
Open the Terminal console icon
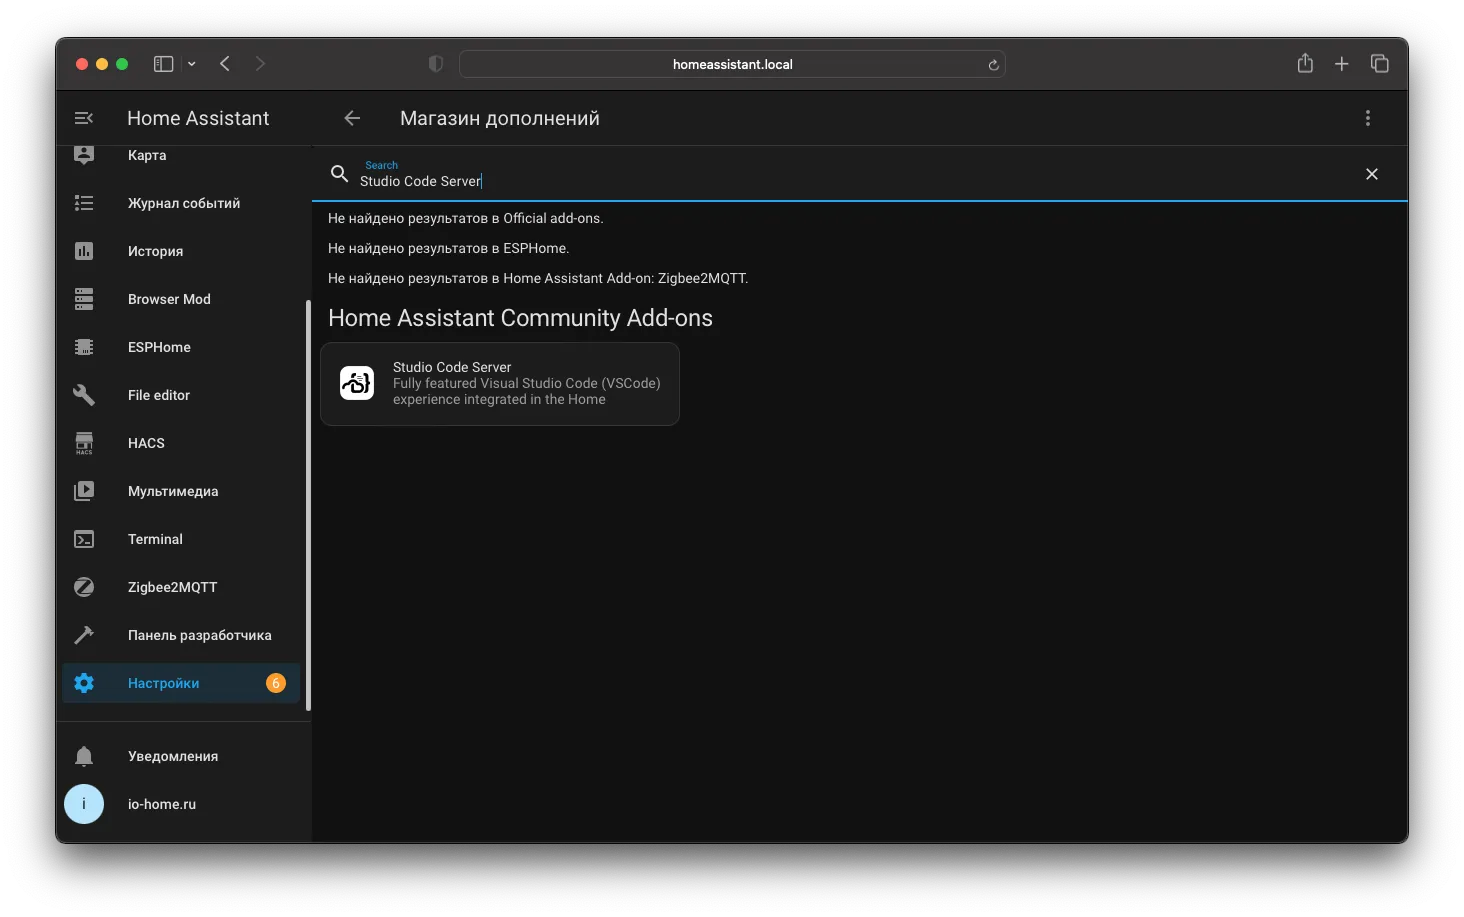click(84, 539)
